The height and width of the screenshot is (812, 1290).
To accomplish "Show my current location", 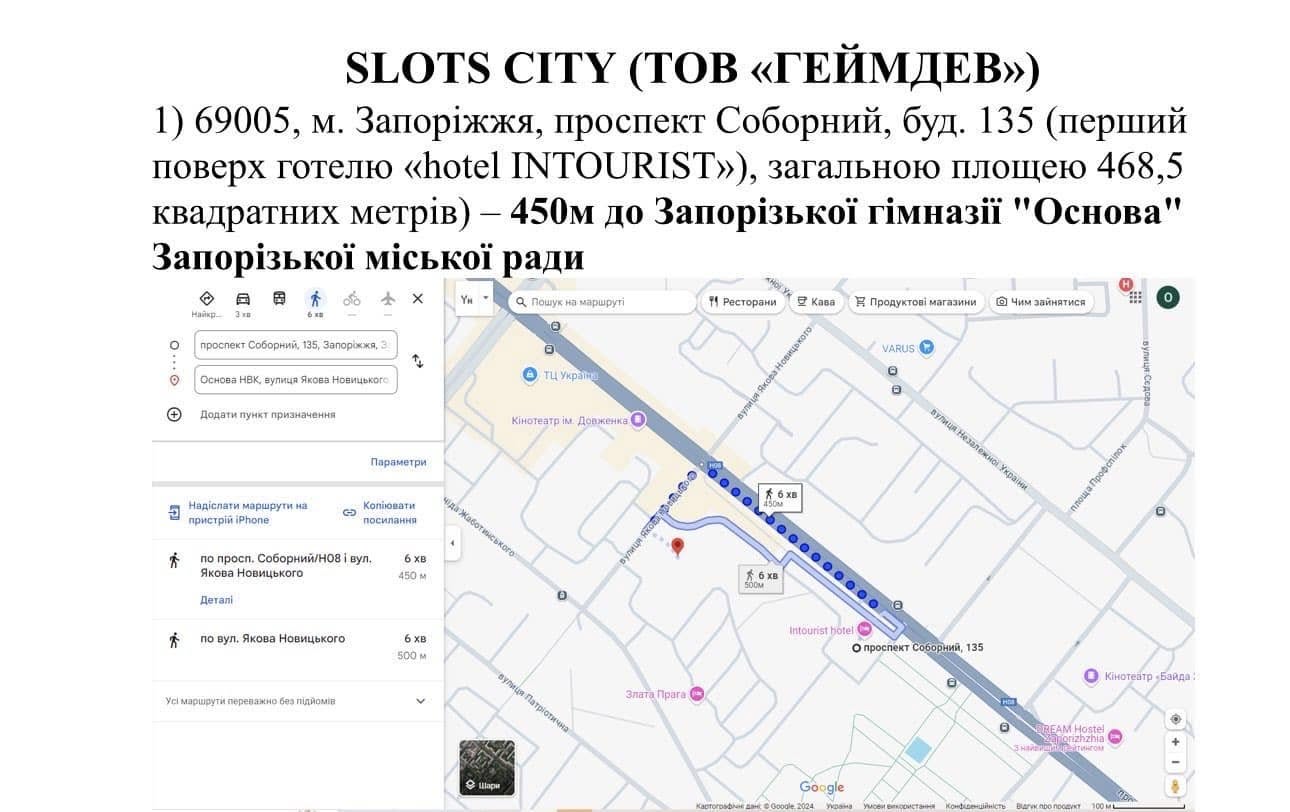I will (x=1176, y=719).
